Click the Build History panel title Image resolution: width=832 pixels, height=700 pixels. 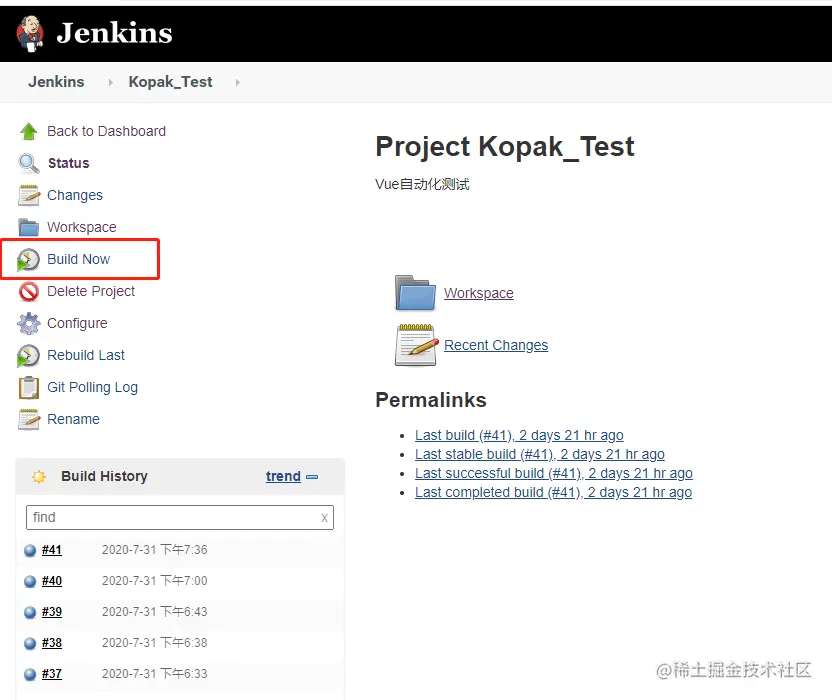coord(105,476)
